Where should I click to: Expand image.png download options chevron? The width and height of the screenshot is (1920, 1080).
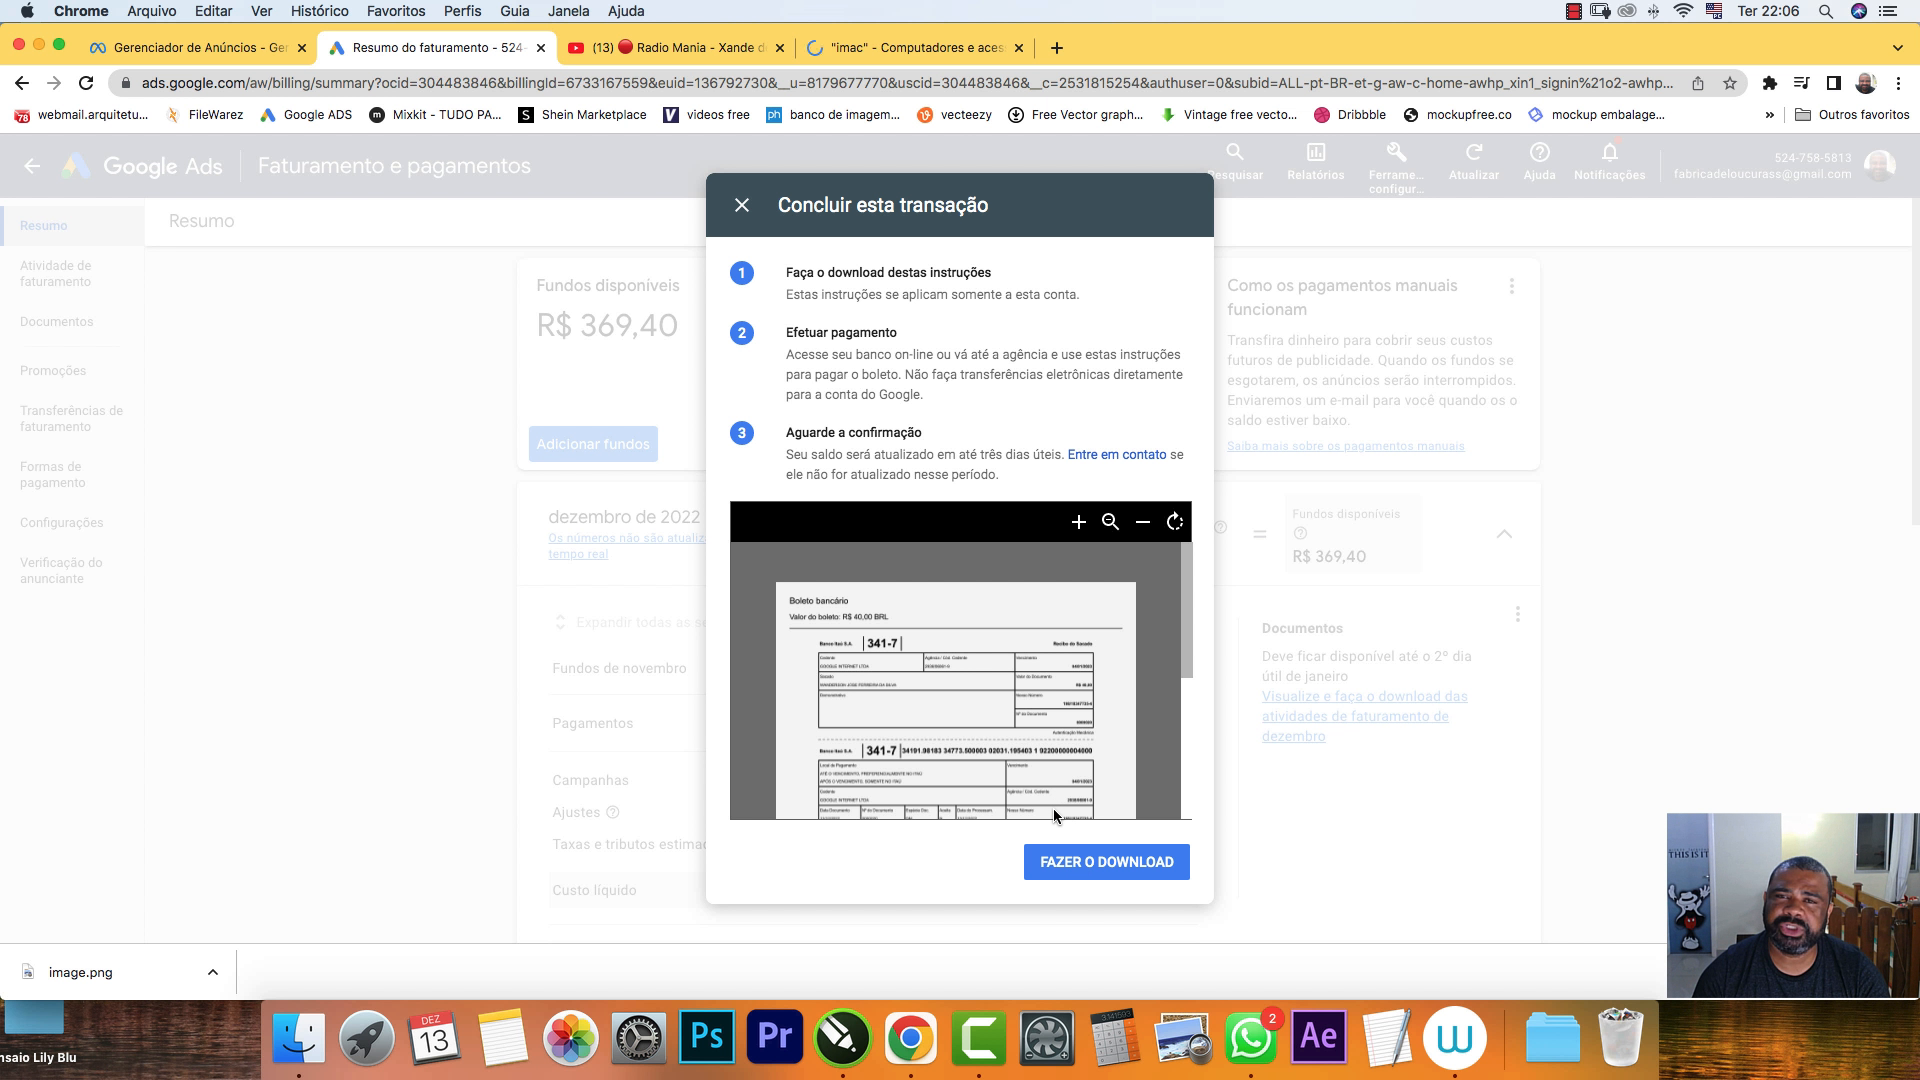pyautogui.click(x=212, y=972)
